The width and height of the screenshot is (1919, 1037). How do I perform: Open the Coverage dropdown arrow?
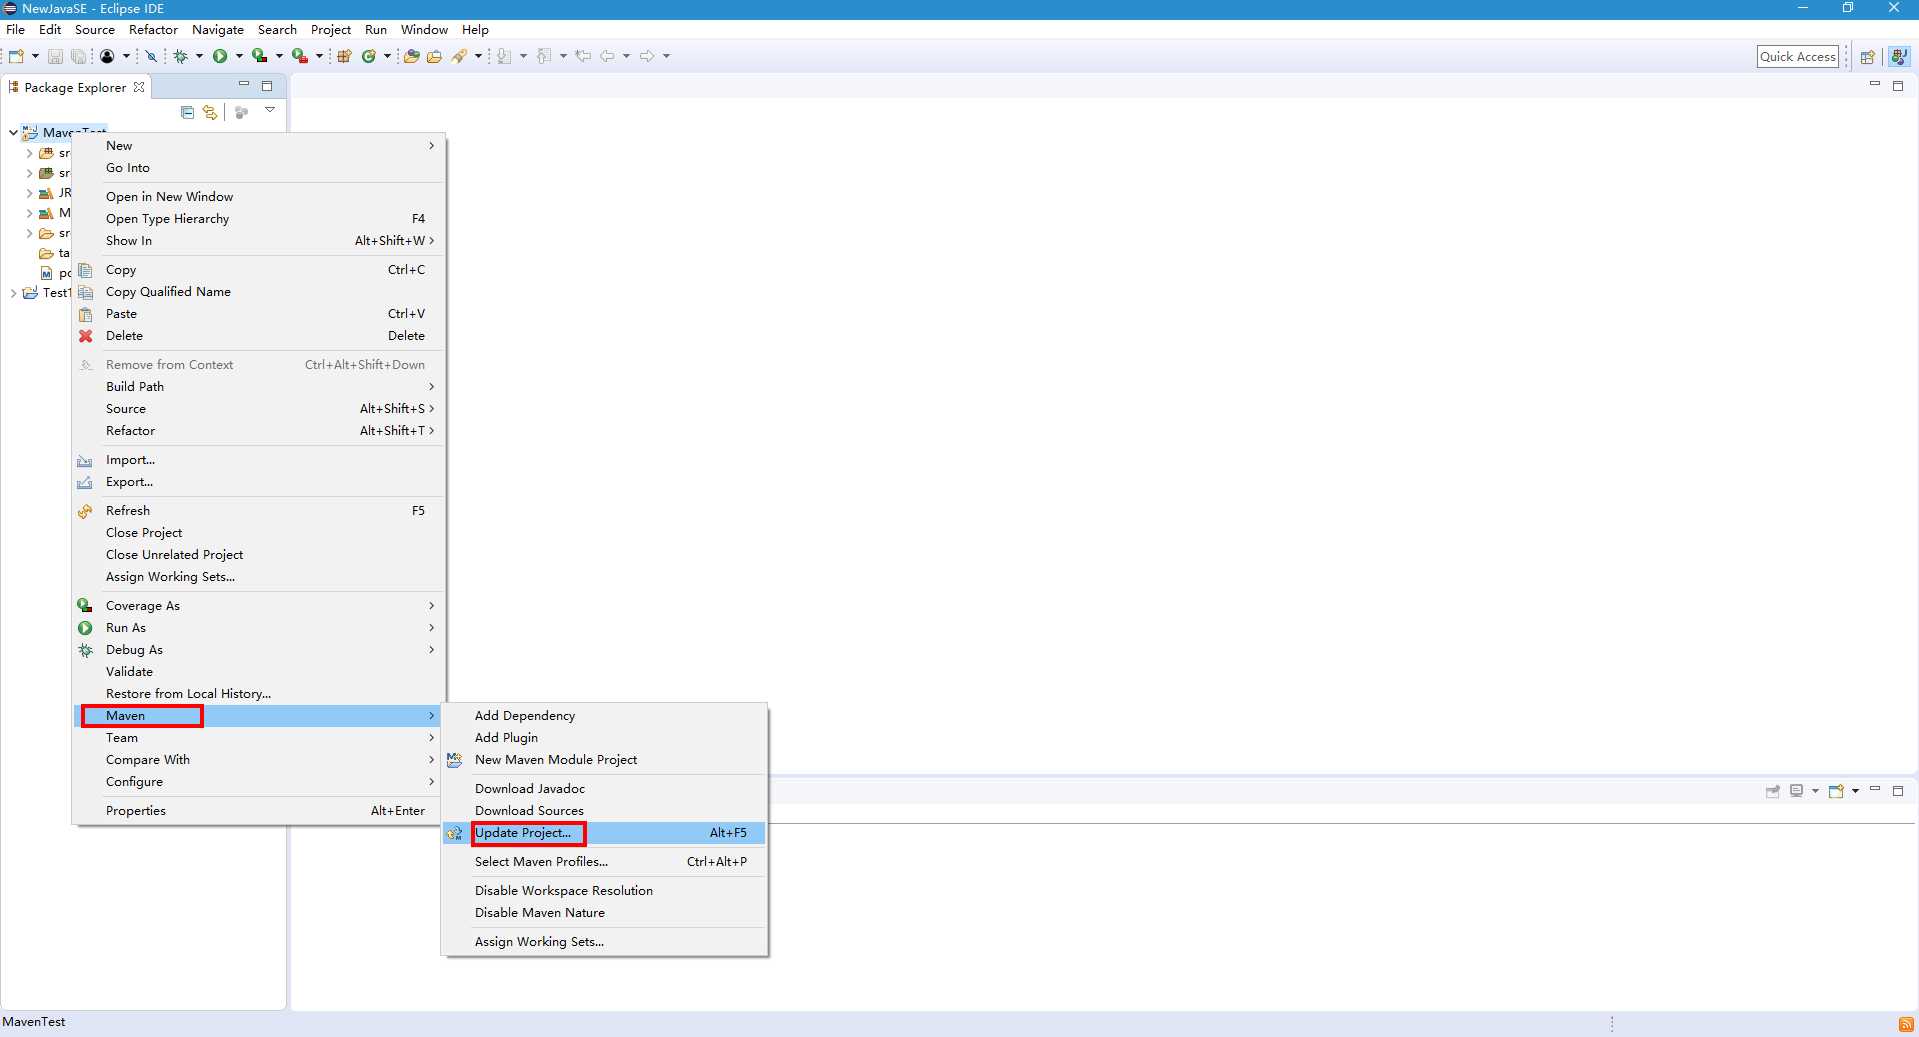(x=279, y=56)
